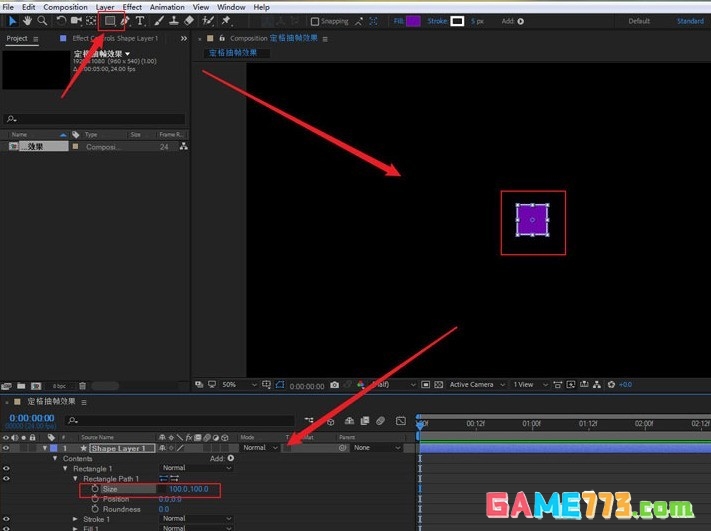Viewport: 711px width, 531px height.
Task: Enable the Snapping checkbox
Action: point(315,21)
